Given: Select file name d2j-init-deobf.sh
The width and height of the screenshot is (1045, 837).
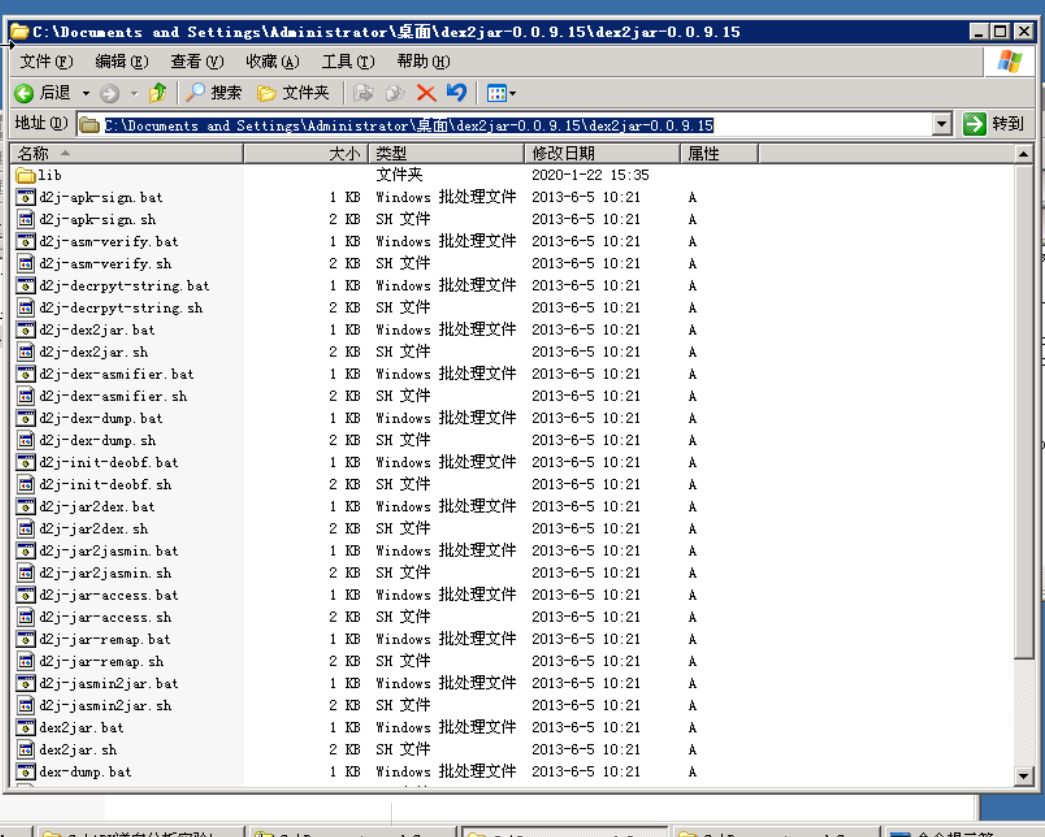Looking at the screenshot, I should tap(105, 484).
